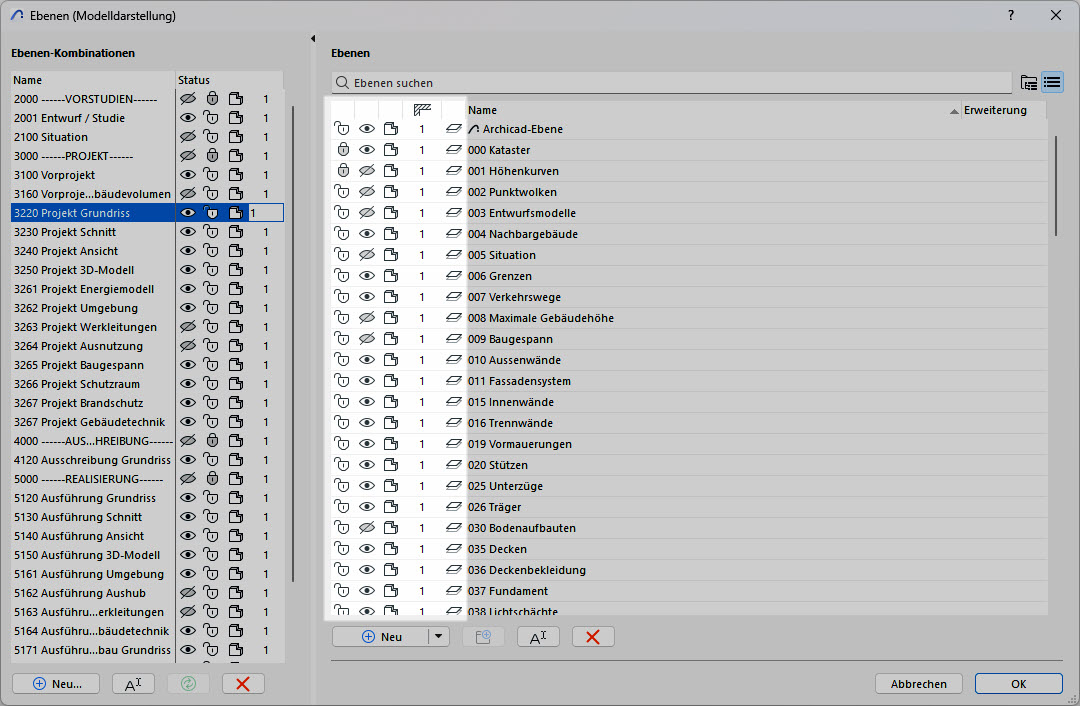This screenshot has height=706, width=1080.
Task: Create new layer combination with Neu... button
Action: point(56,684)
